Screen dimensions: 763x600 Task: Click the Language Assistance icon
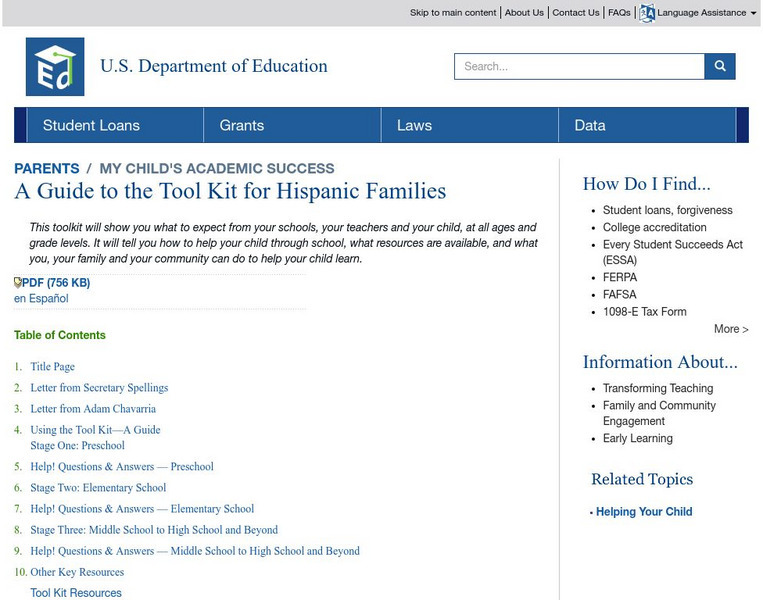coord(647,13)
